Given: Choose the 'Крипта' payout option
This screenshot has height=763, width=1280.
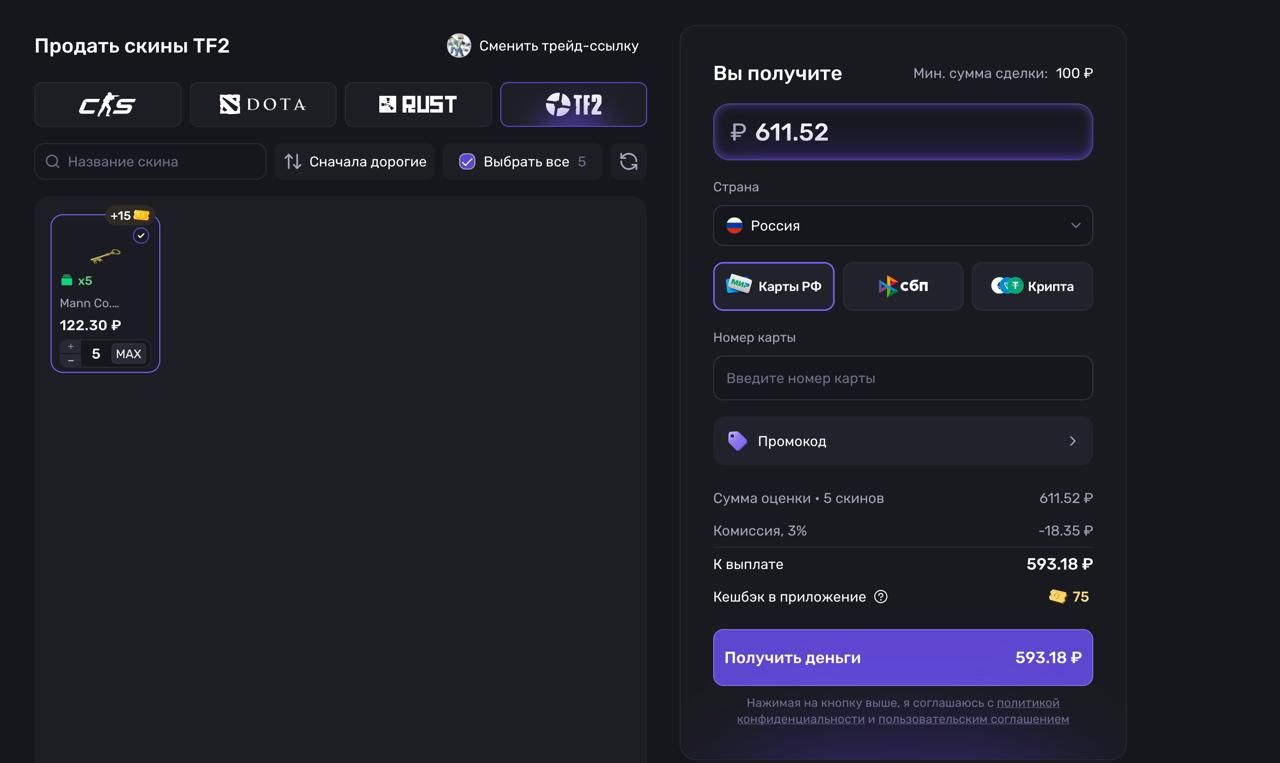Looking at the screenshot, I should tap(1032, 287).
